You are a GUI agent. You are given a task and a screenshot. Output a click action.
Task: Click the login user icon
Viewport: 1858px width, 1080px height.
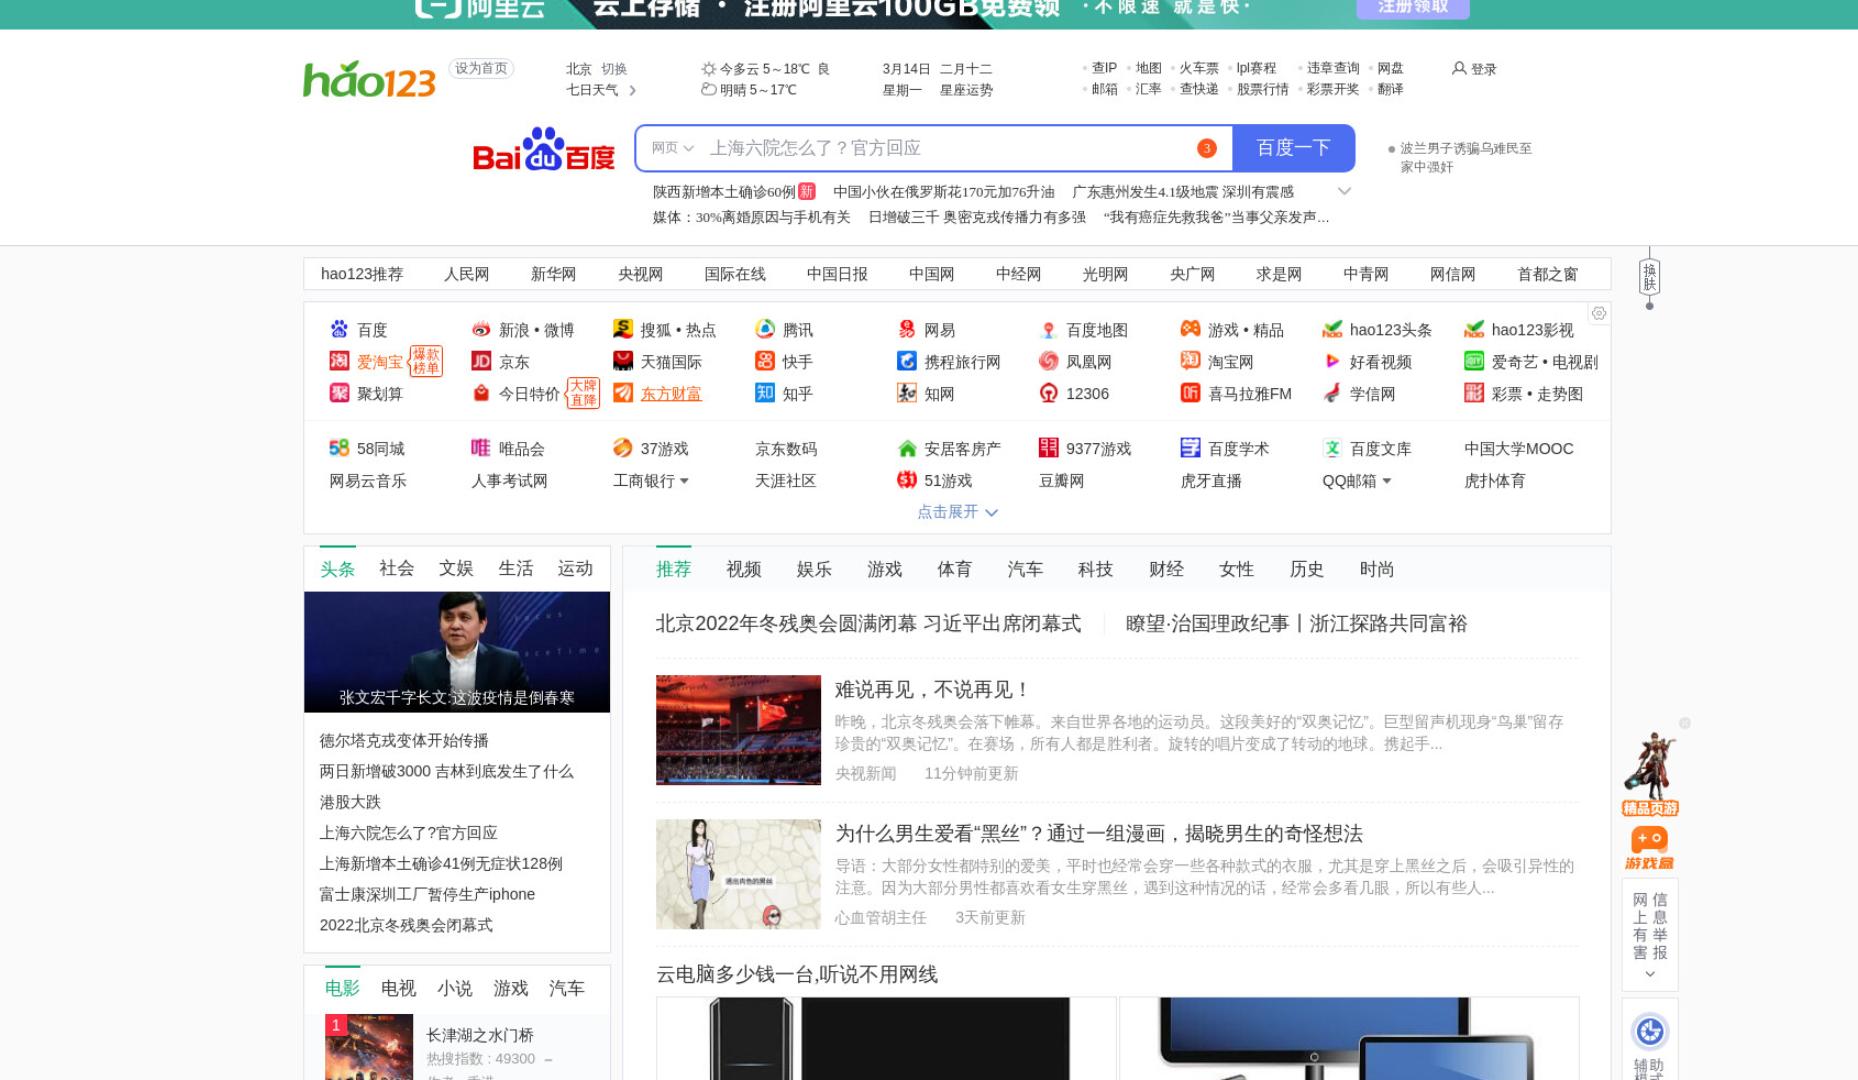coord(1459,68)
